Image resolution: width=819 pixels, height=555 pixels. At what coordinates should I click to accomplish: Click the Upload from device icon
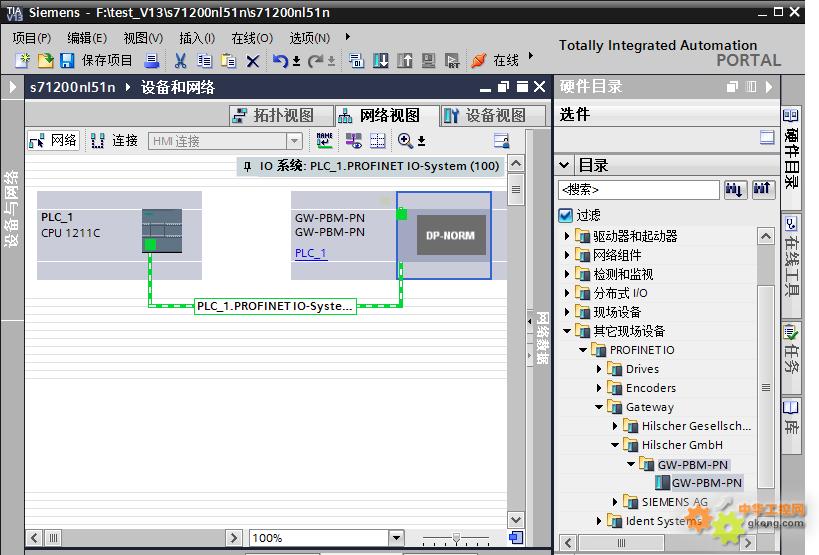click(x=404, y=61)
